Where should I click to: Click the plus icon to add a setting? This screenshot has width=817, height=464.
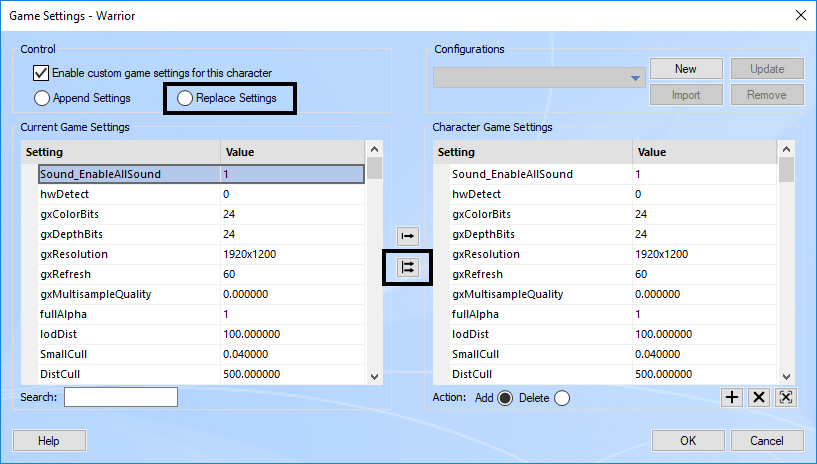click(732, 397)
